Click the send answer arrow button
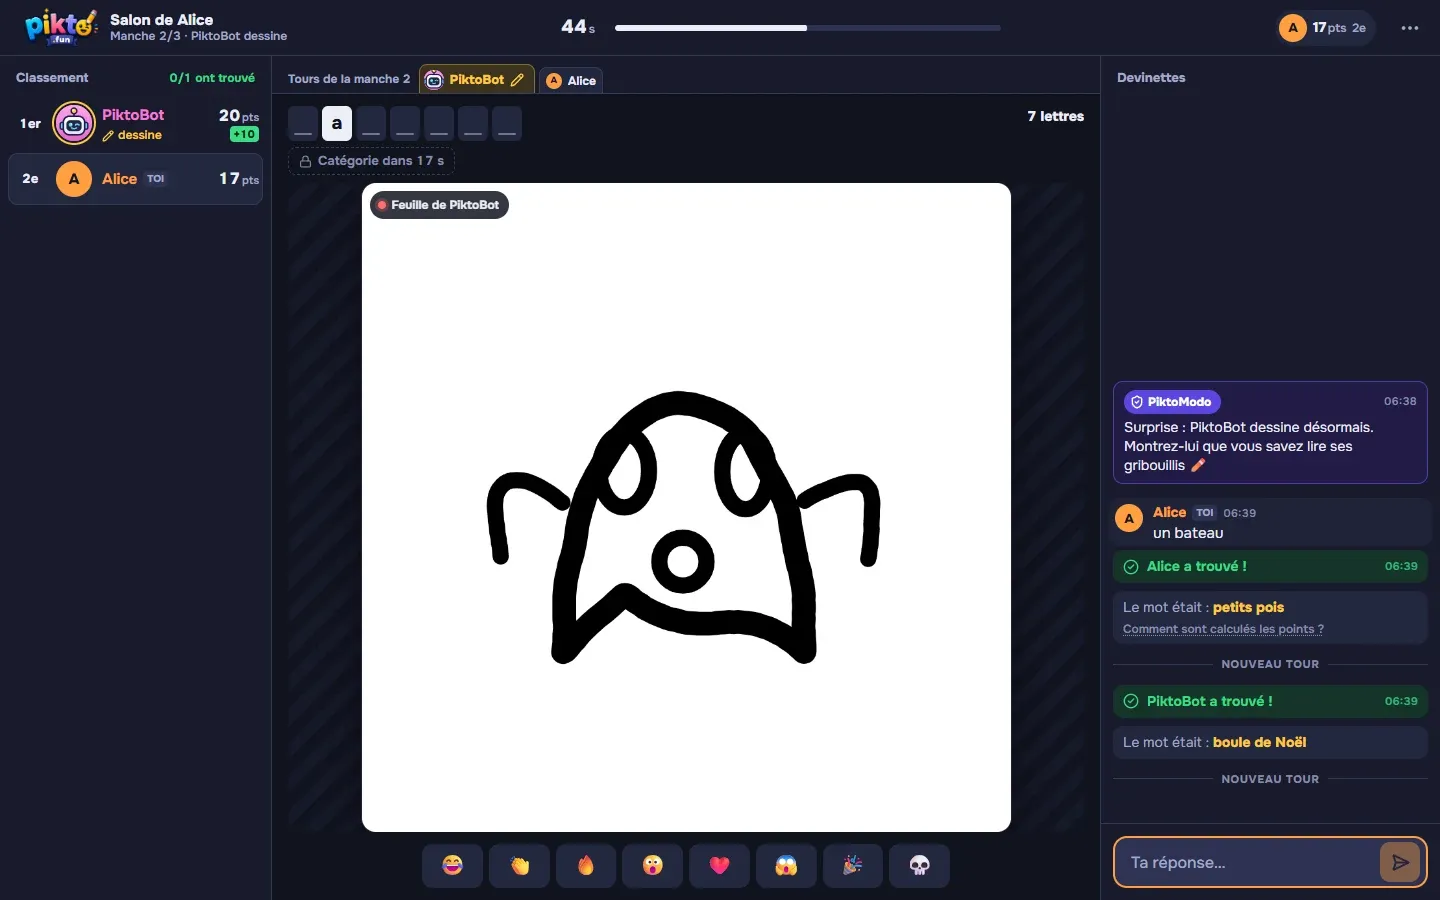This screenshot has width=1440, height=900. click(x=1400, y=862)
